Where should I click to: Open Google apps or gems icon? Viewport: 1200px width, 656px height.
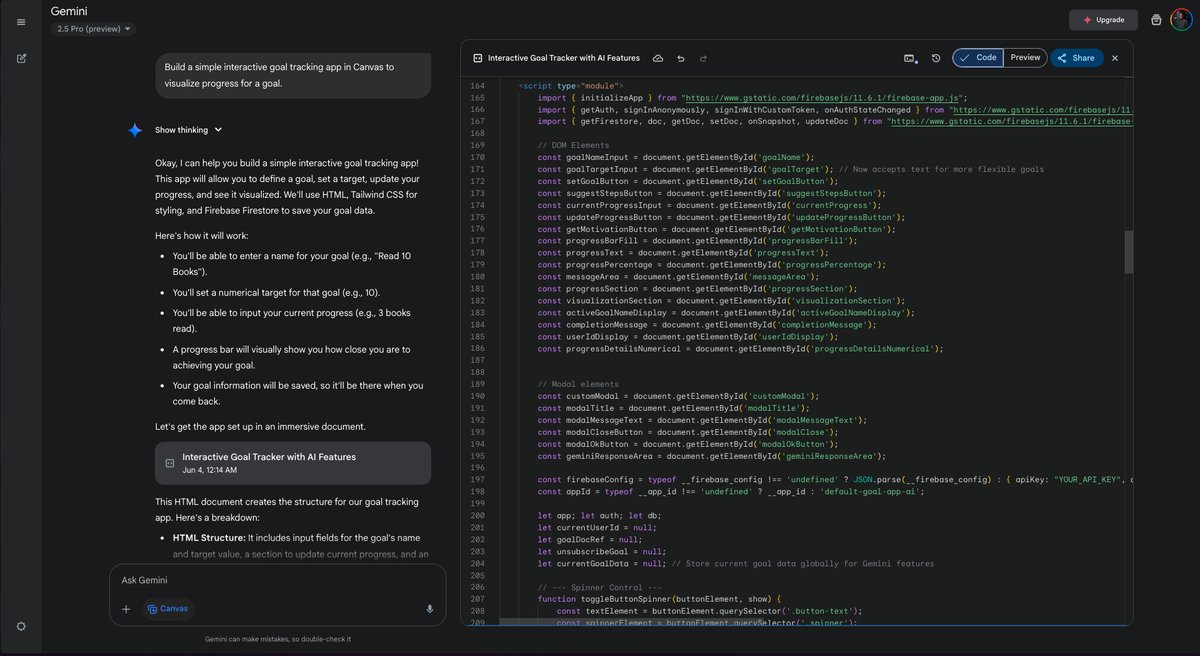pos(1156,20)
